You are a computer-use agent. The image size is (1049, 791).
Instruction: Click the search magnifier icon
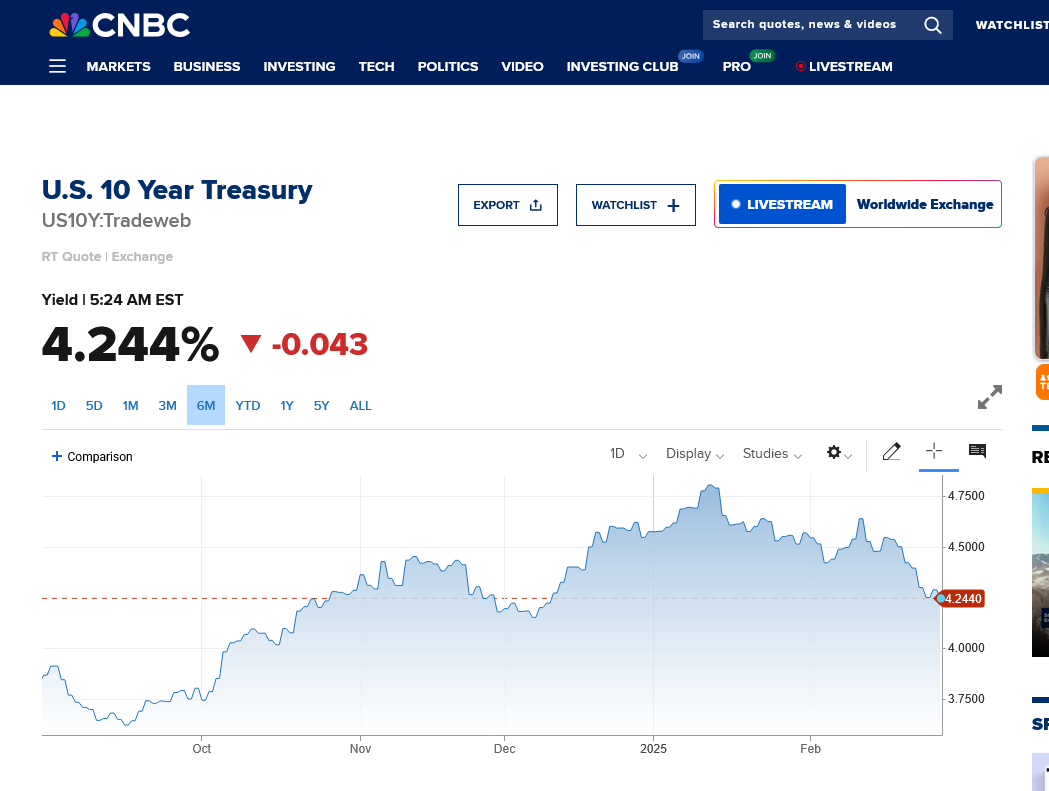(x=933, y=25)
